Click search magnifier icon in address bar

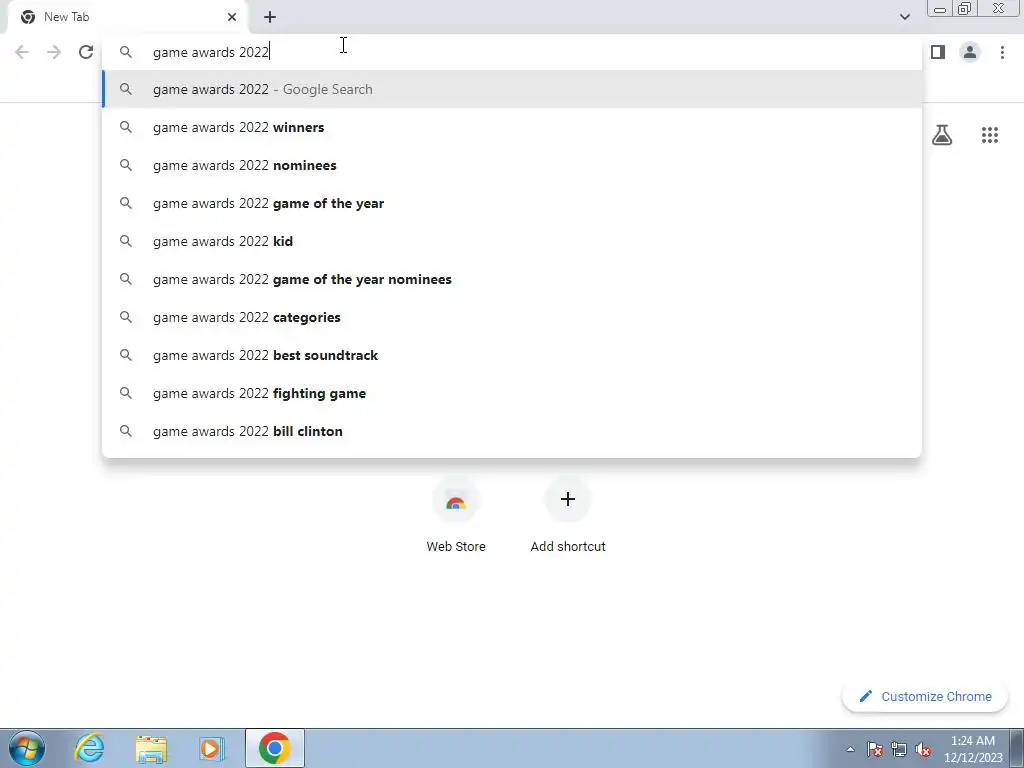(126, 52)
